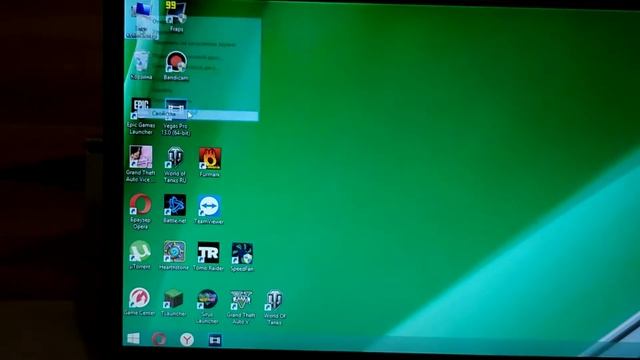The height and width of the screenshot is (360, 640).
Task: Open the Windows Start button
Action: pyautogui.click(x=133, y=338)
